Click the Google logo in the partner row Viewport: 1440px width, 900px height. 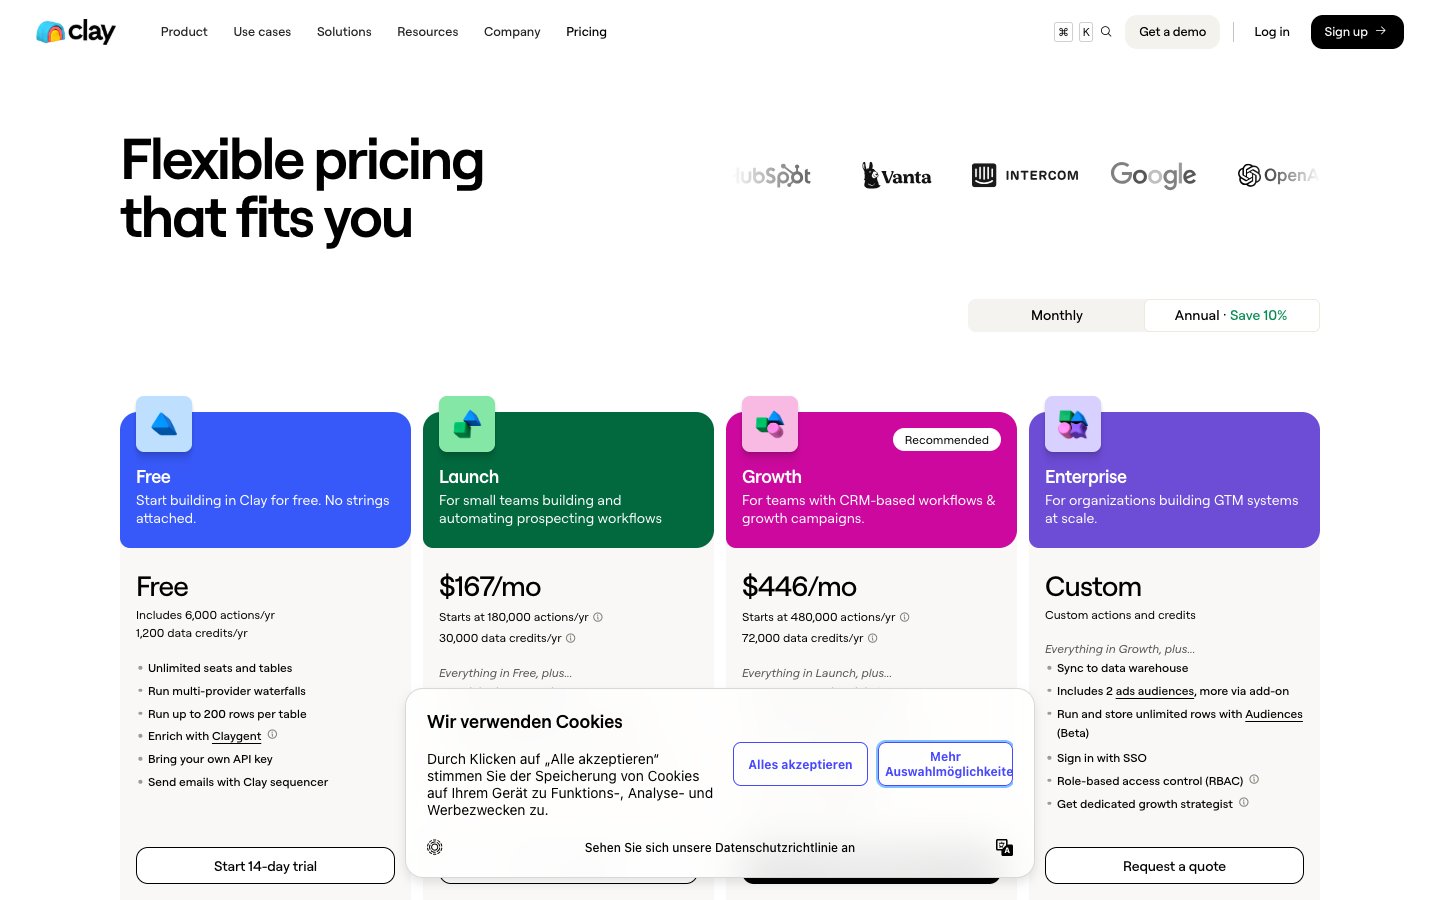1153,175
